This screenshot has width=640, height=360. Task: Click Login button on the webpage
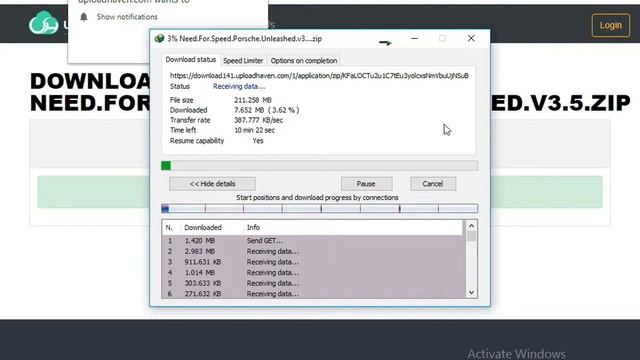coord(611,25)
